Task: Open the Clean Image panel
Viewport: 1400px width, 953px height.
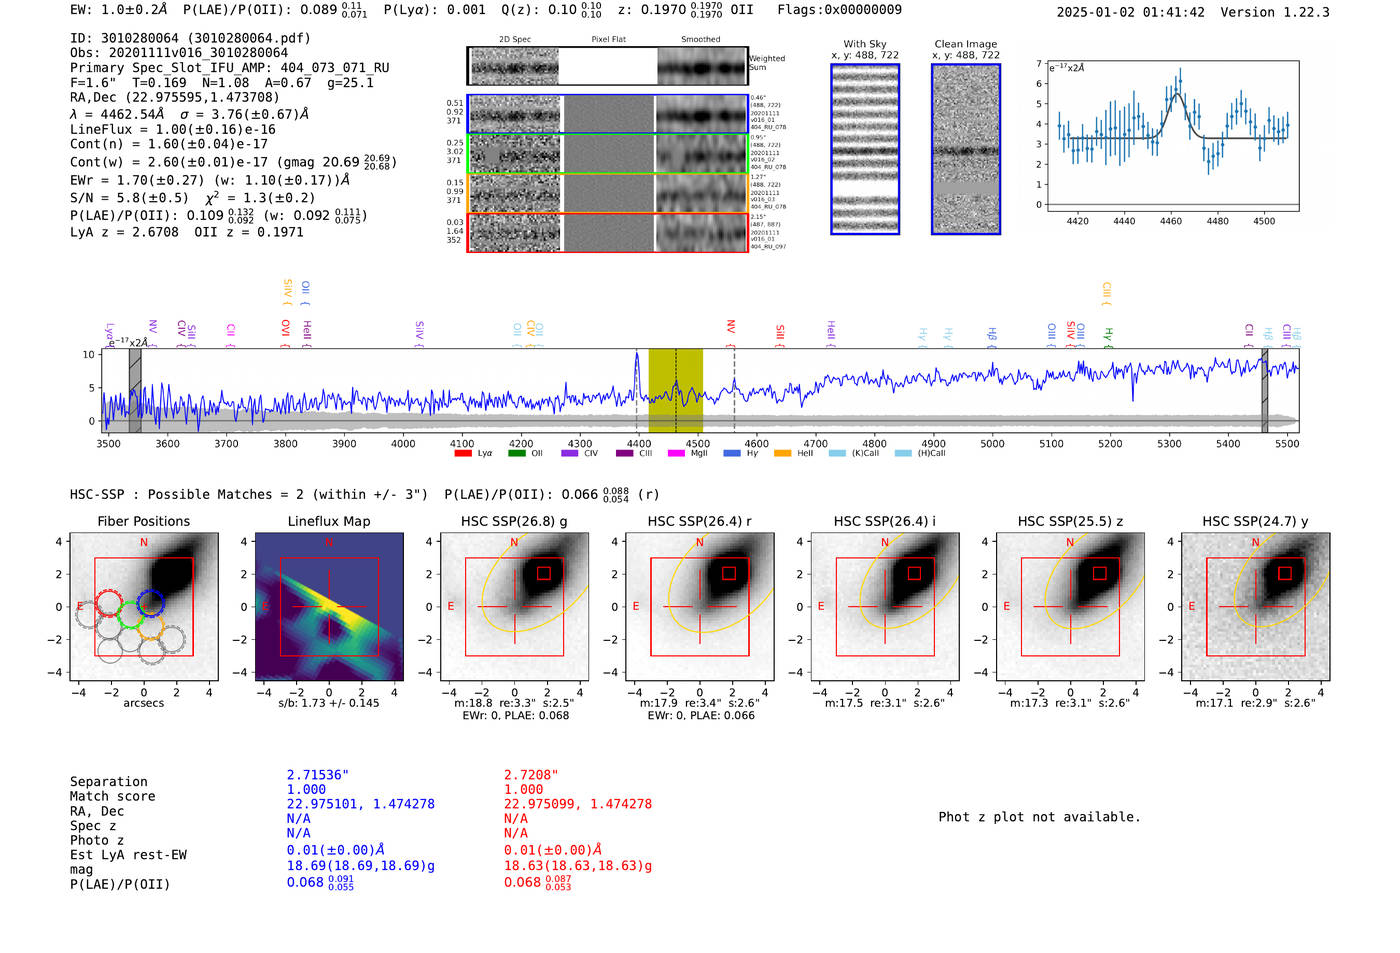Action: [x=966, y=149]
